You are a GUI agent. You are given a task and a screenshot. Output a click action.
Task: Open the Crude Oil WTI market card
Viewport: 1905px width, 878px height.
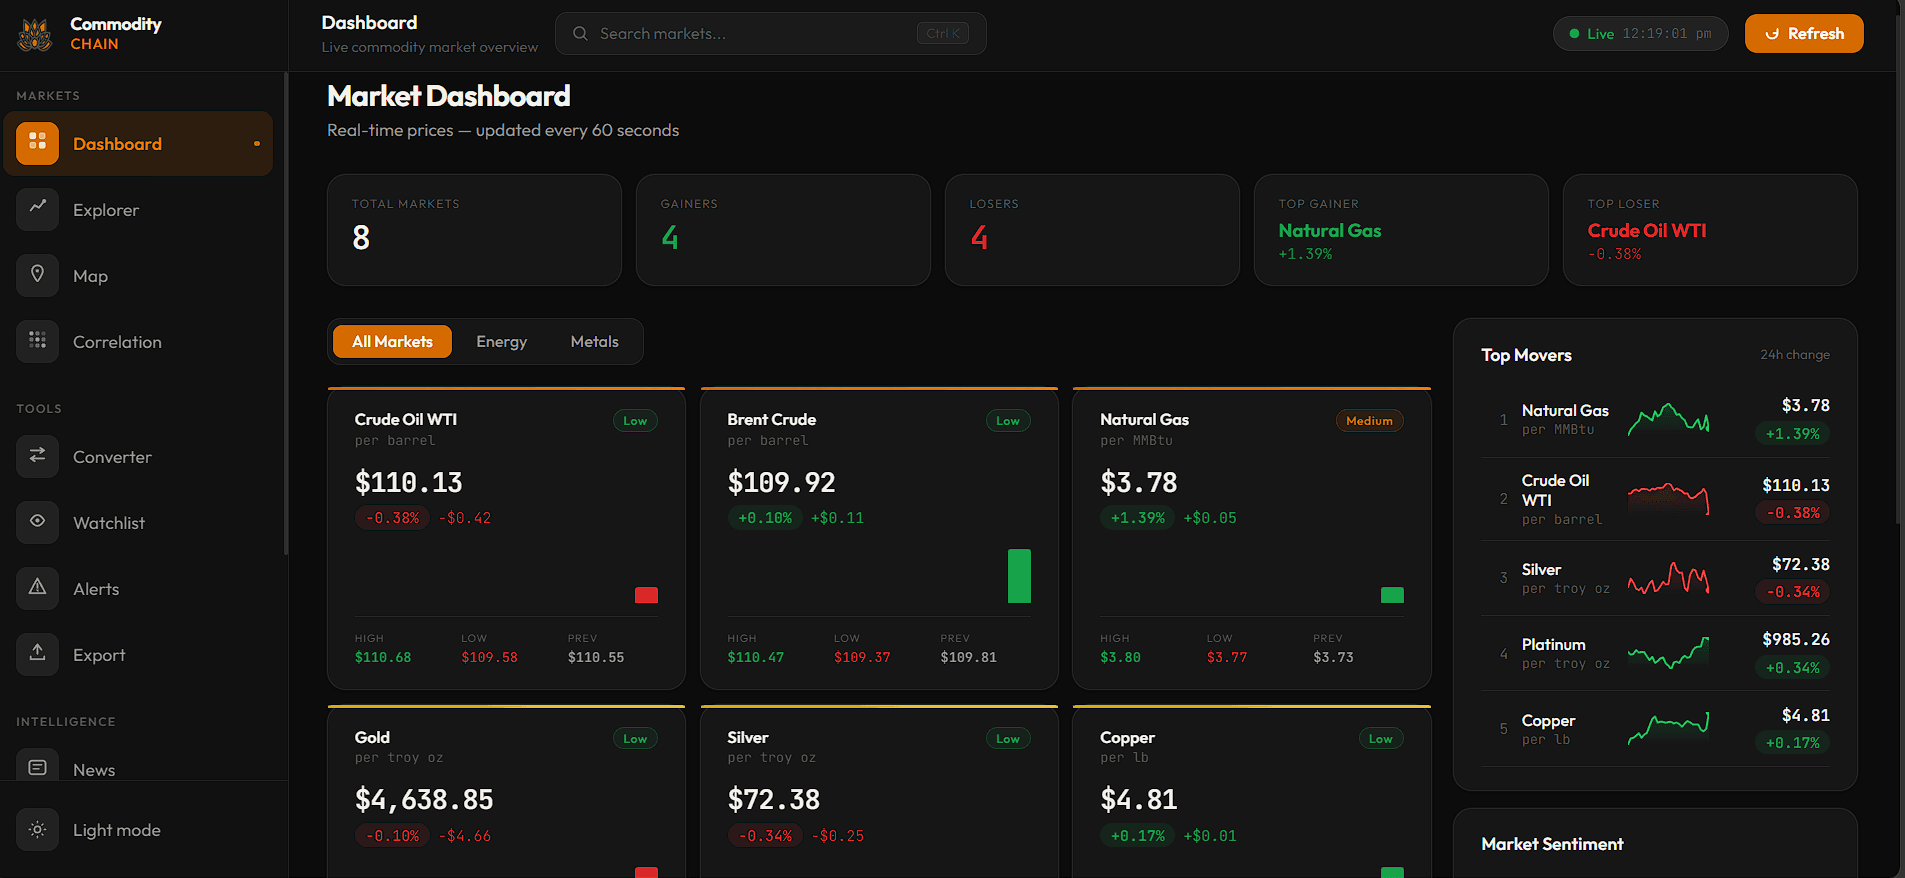[x=506, y=539]
